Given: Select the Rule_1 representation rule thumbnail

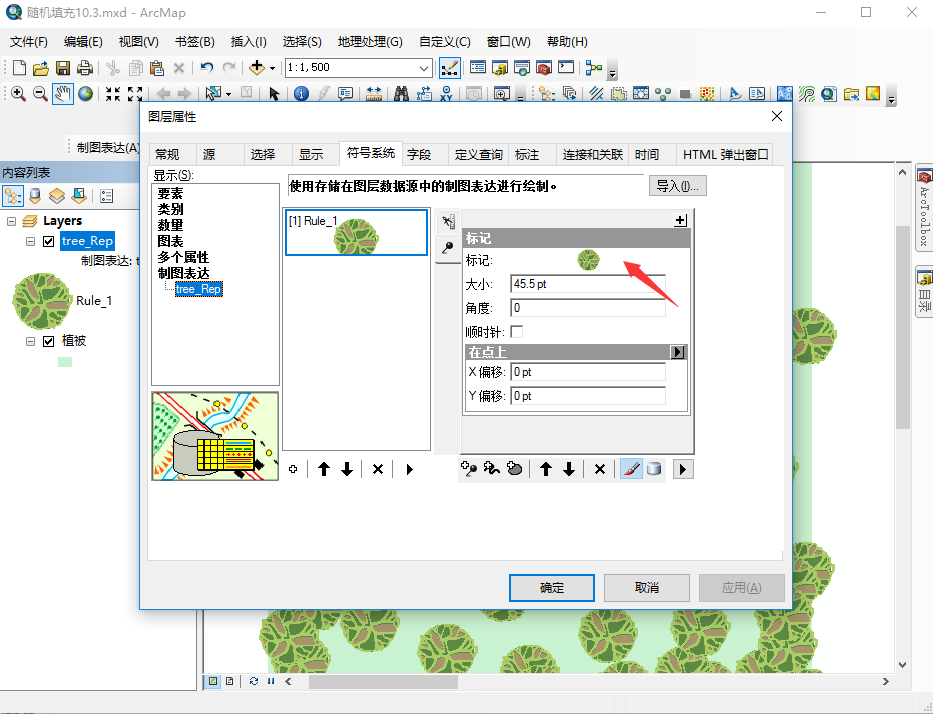Looking at the screenshot, I should coord(356,232).
